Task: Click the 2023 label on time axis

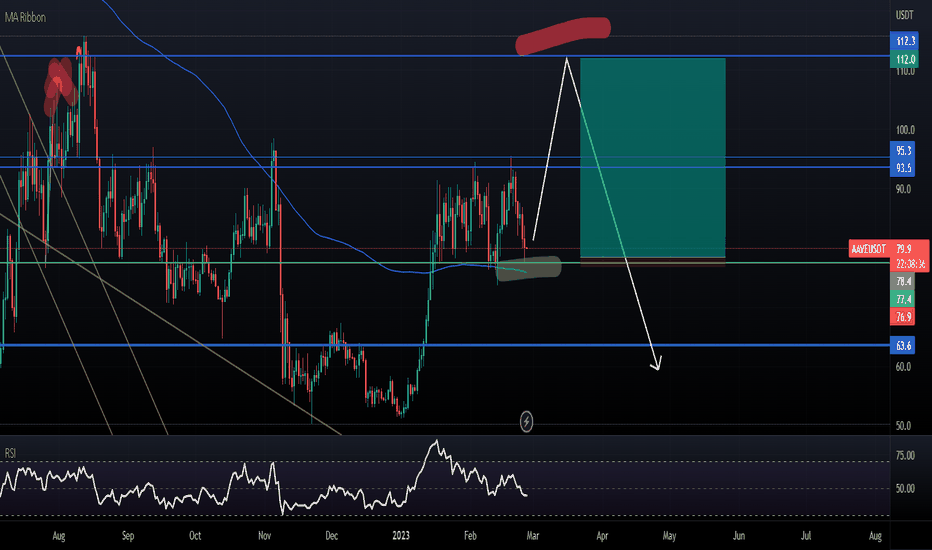Action: (401, 536)
